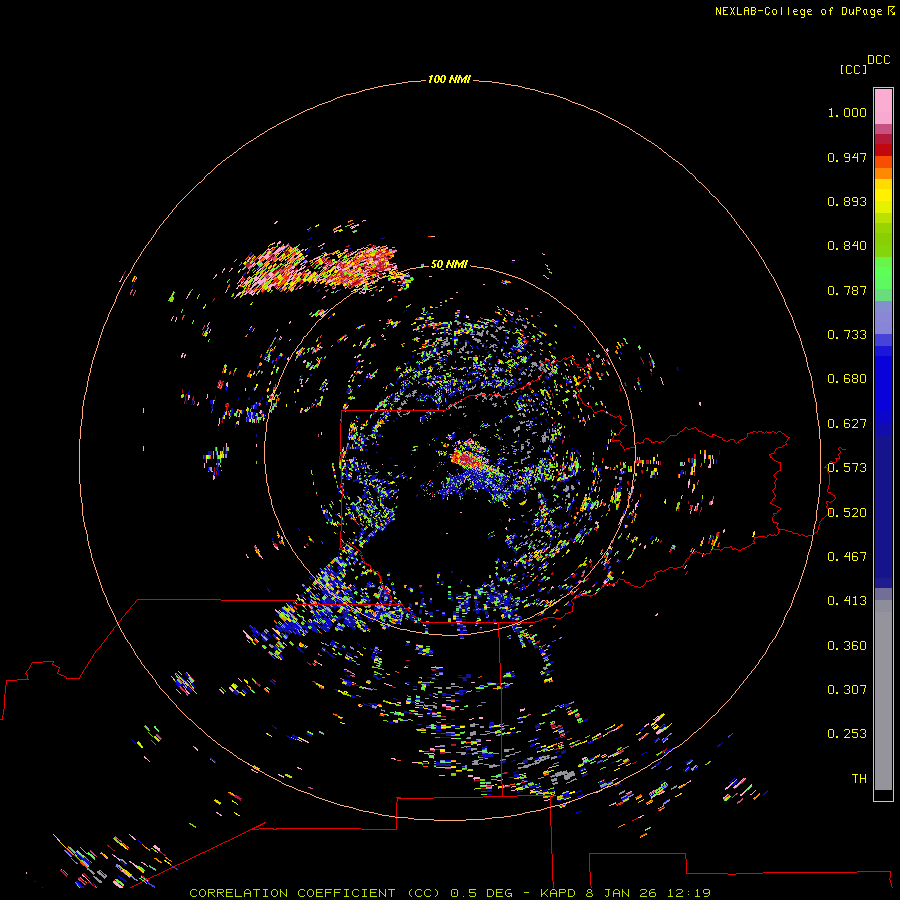Pick the pink segment of the color bar
This screenshot has width=900, height=900.
coord(883,107)
